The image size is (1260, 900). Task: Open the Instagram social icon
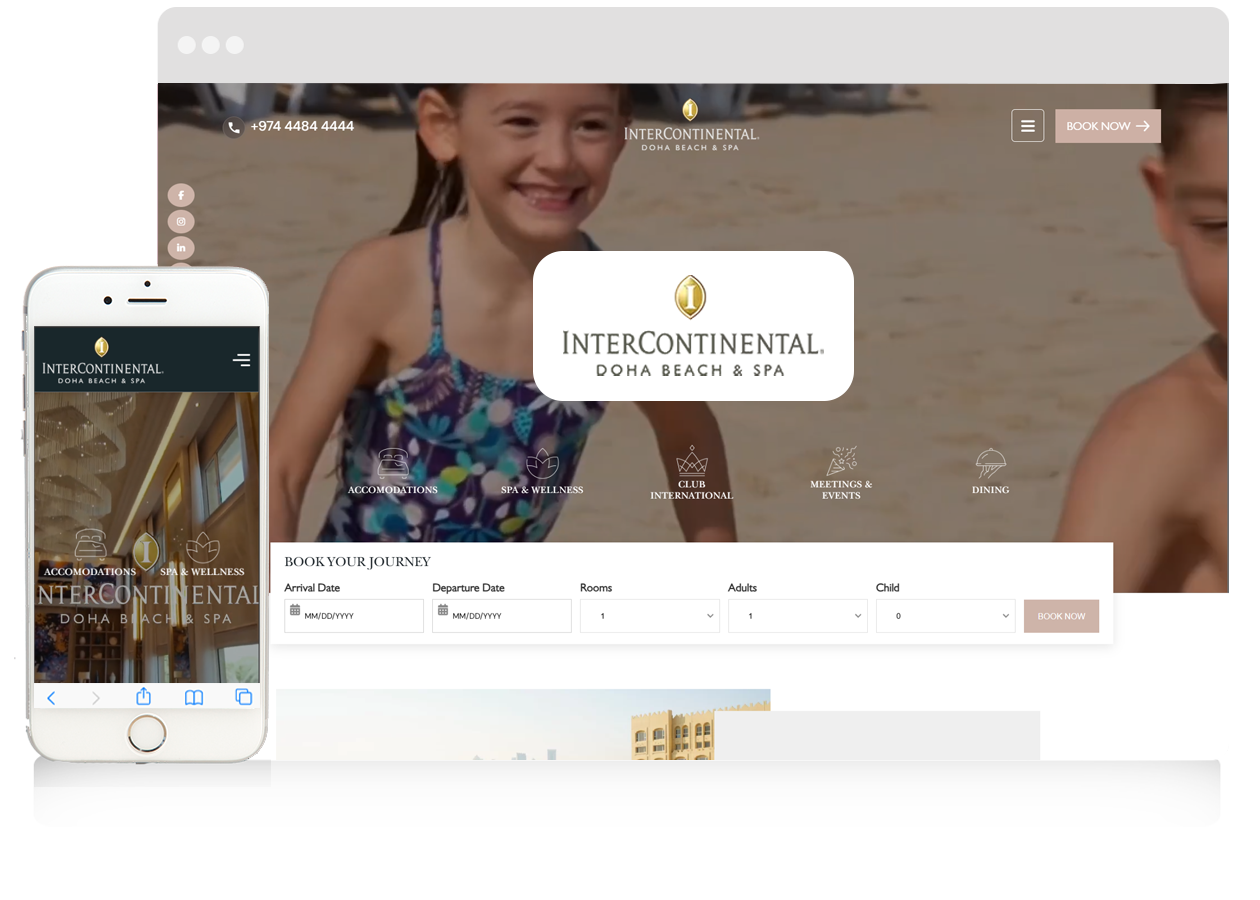pos(181,222)
